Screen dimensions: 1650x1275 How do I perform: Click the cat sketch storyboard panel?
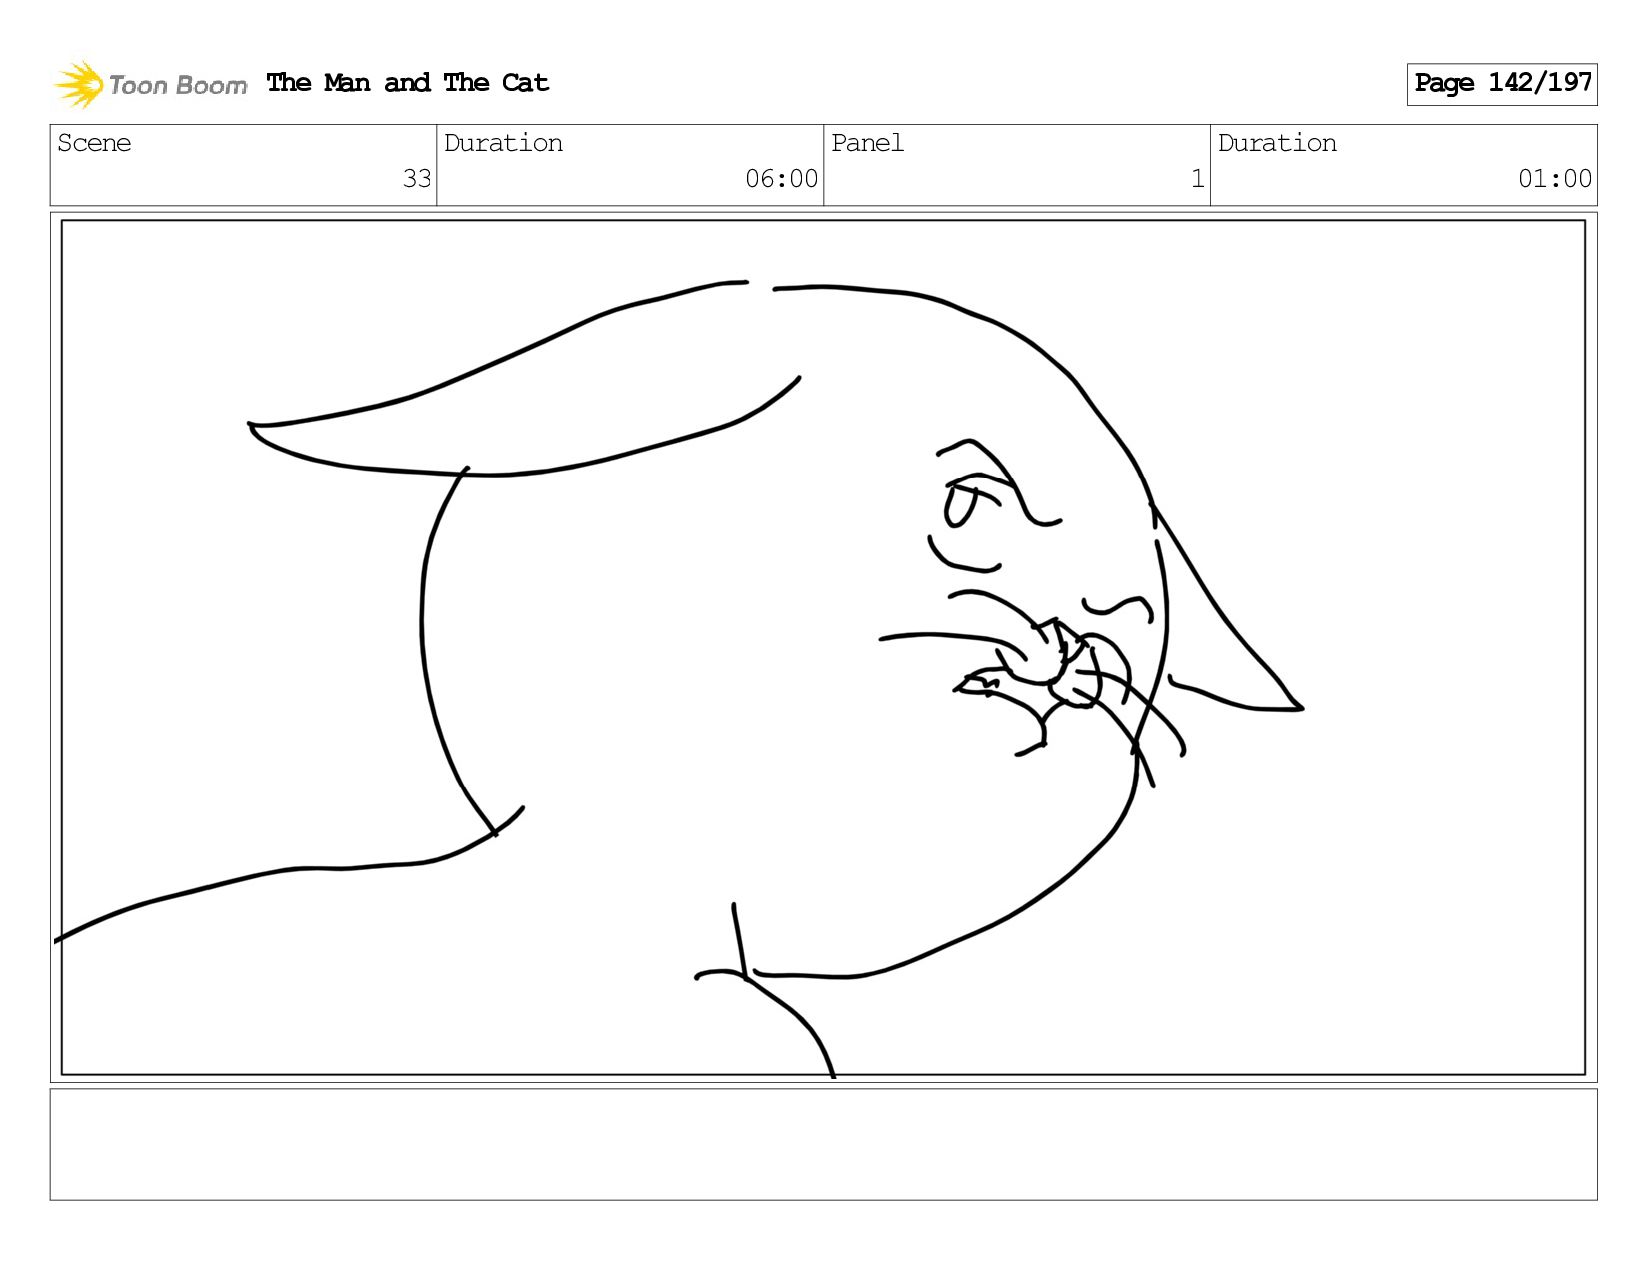tap(823, 648)
